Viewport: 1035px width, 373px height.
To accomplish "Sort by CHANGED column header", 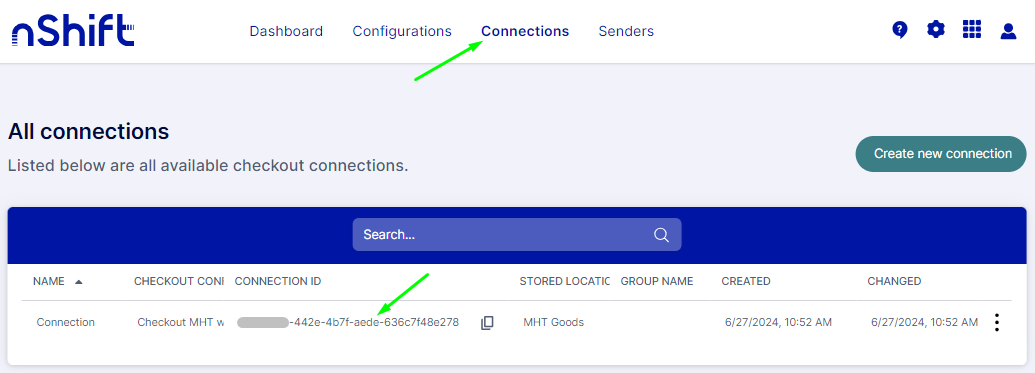I will coord(894,281).
